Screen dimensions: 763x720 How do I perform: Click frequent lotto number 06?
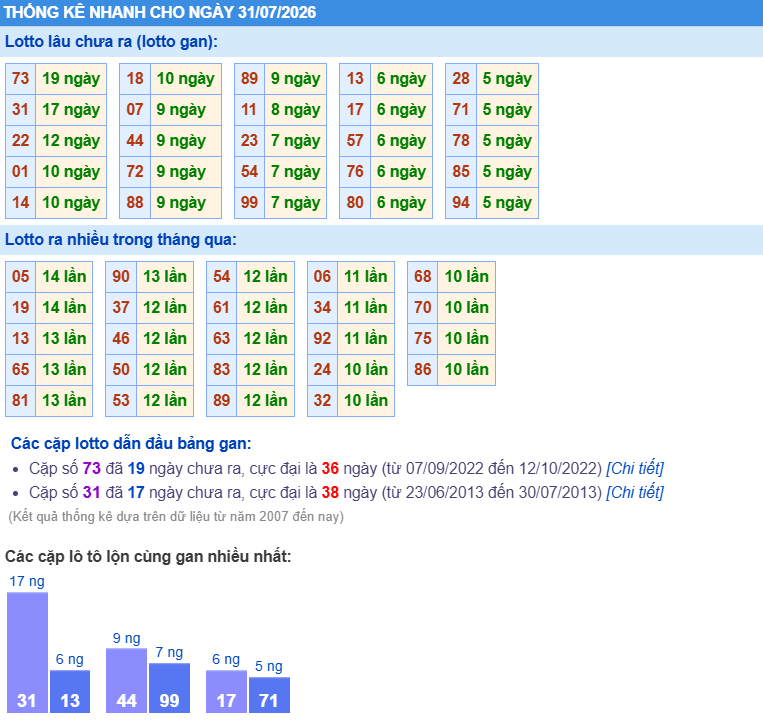click(x=322, y=276)
